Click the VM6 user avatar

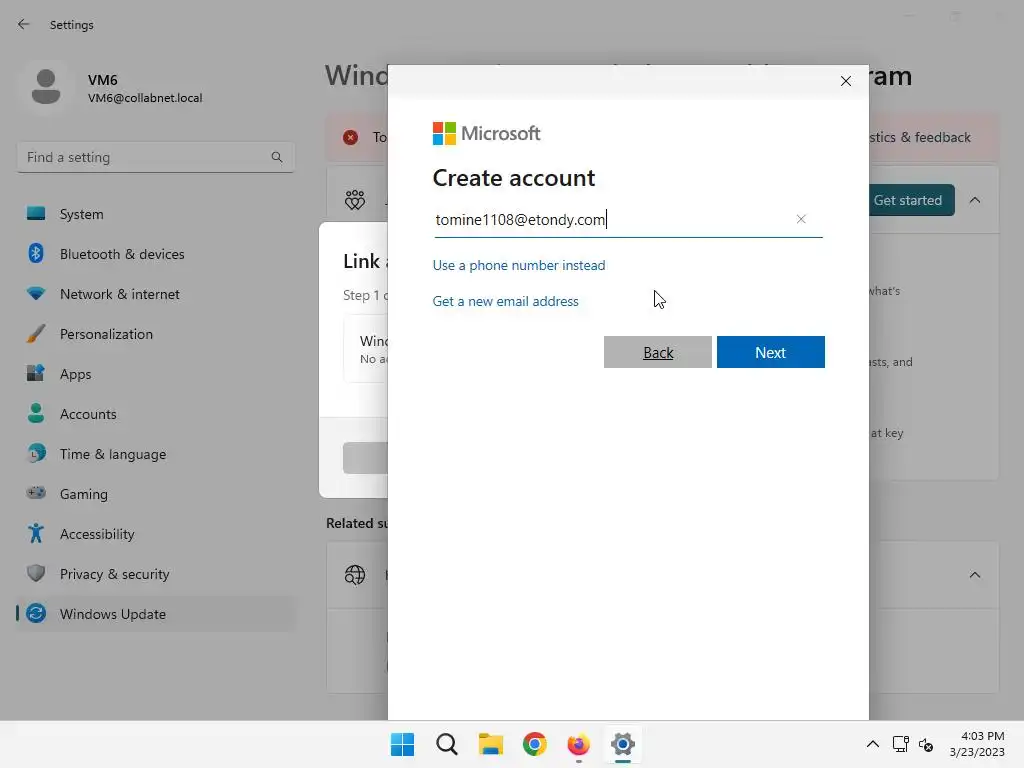point(46,87)
